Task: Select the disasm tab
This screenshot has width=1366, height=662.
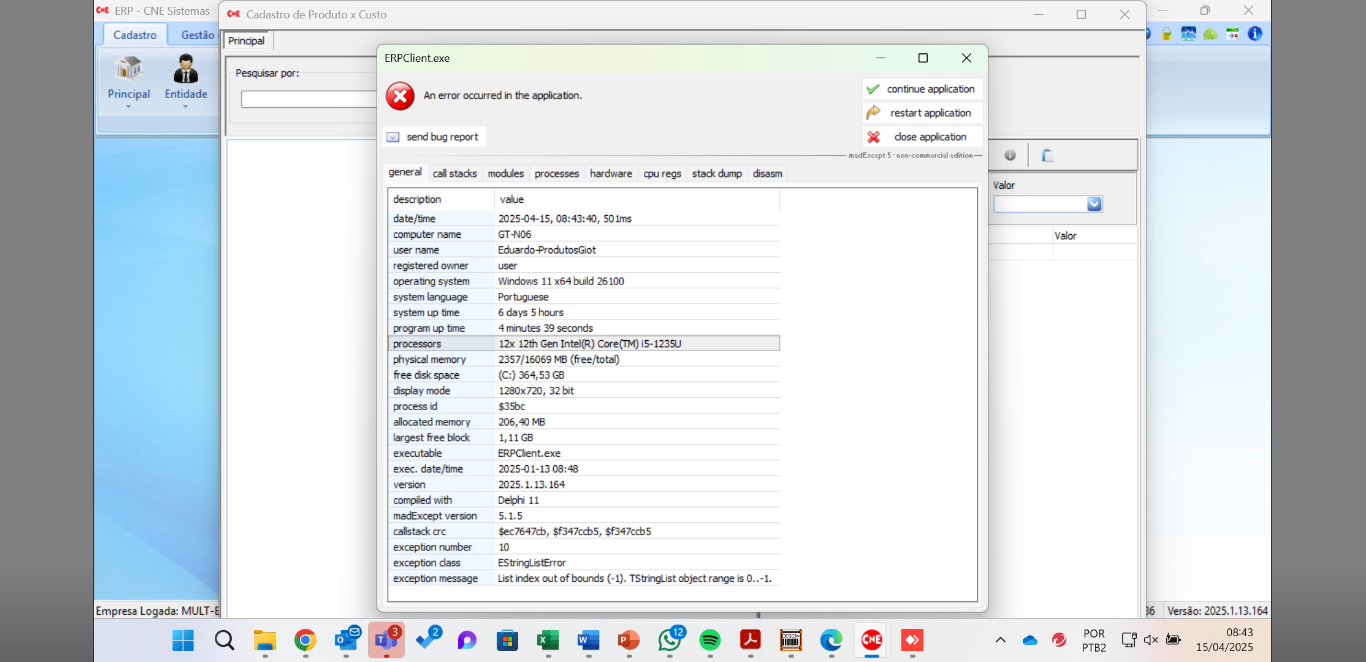Action: tap(767, 174)
